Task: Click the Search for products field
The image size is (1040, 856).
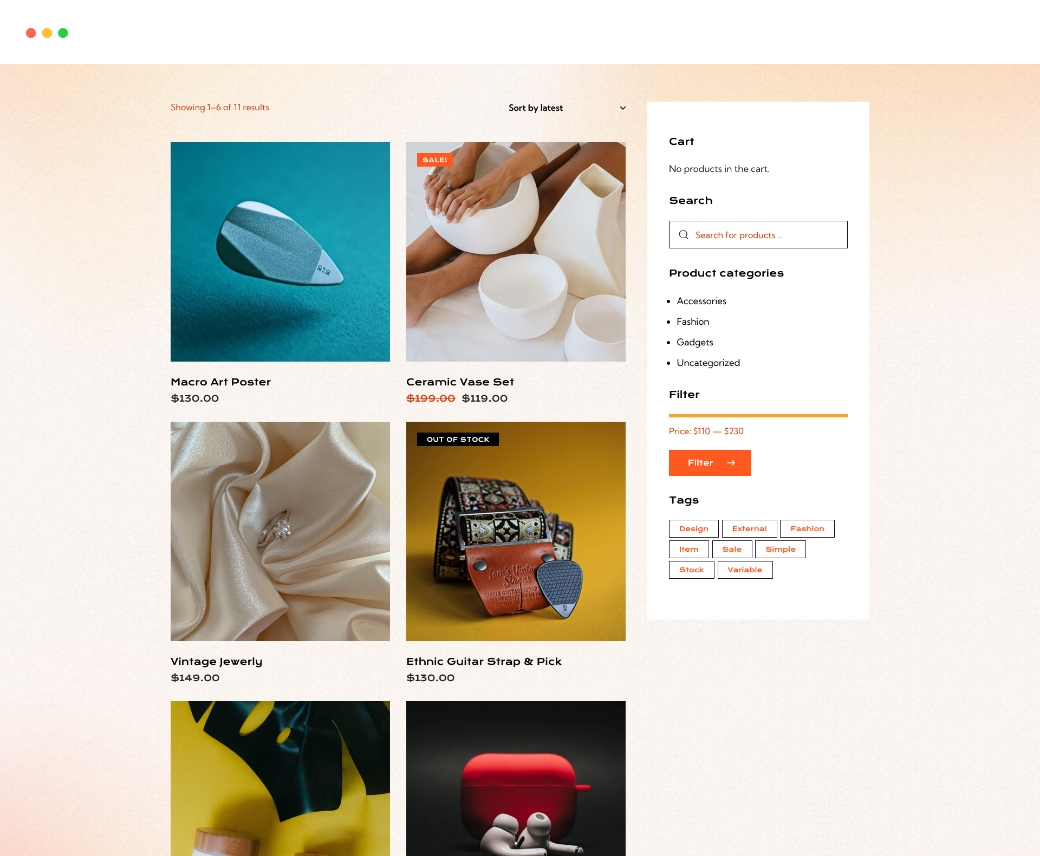Action: coord(758,235)
